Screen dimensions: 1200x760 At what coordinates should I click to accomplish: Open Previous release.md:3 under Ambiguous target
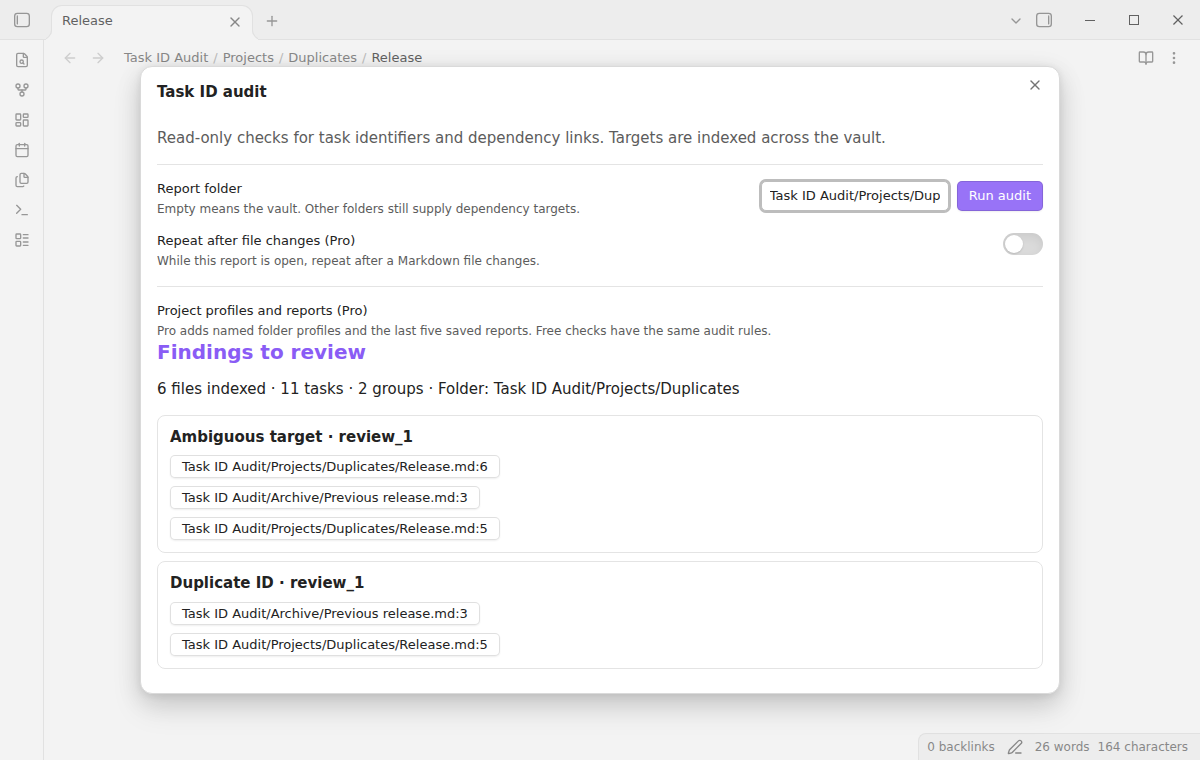(325, 498)
